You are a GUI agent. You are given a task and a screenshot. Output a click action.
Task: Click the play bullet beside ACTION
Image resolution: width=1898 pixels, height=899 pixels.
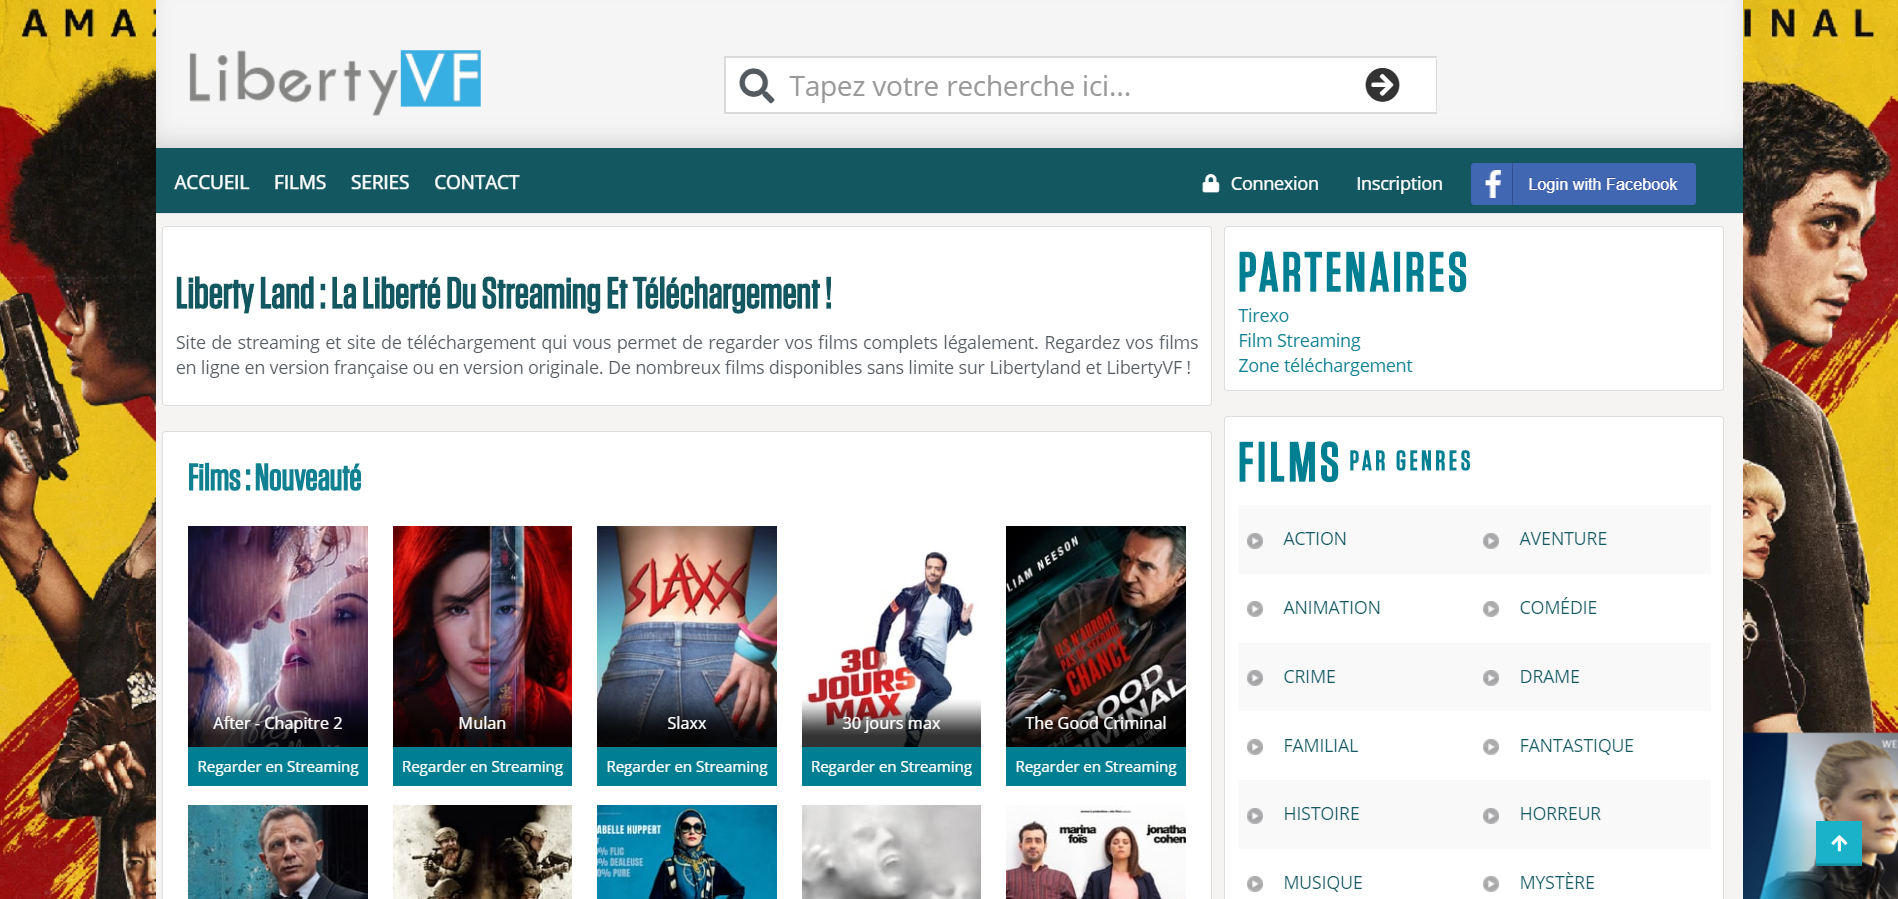tap(1255, 540)
